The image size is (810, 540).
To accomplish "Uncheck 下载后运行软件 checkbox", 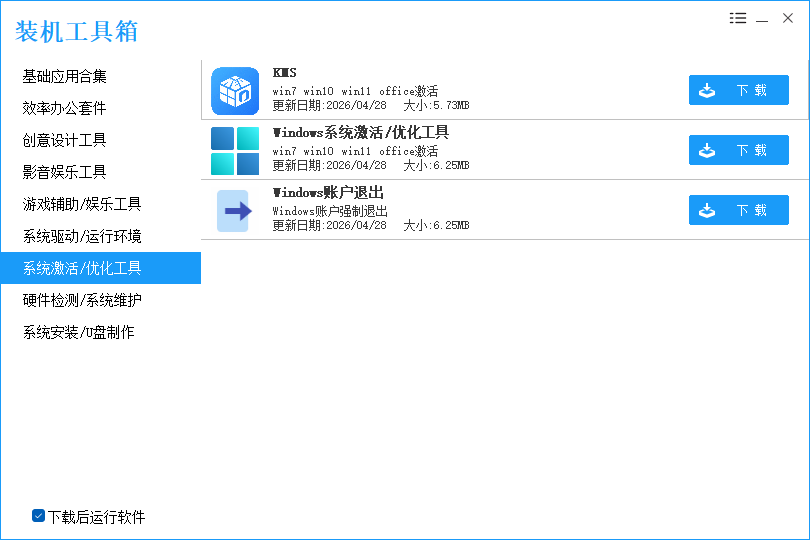I will (x=38, y=516).
